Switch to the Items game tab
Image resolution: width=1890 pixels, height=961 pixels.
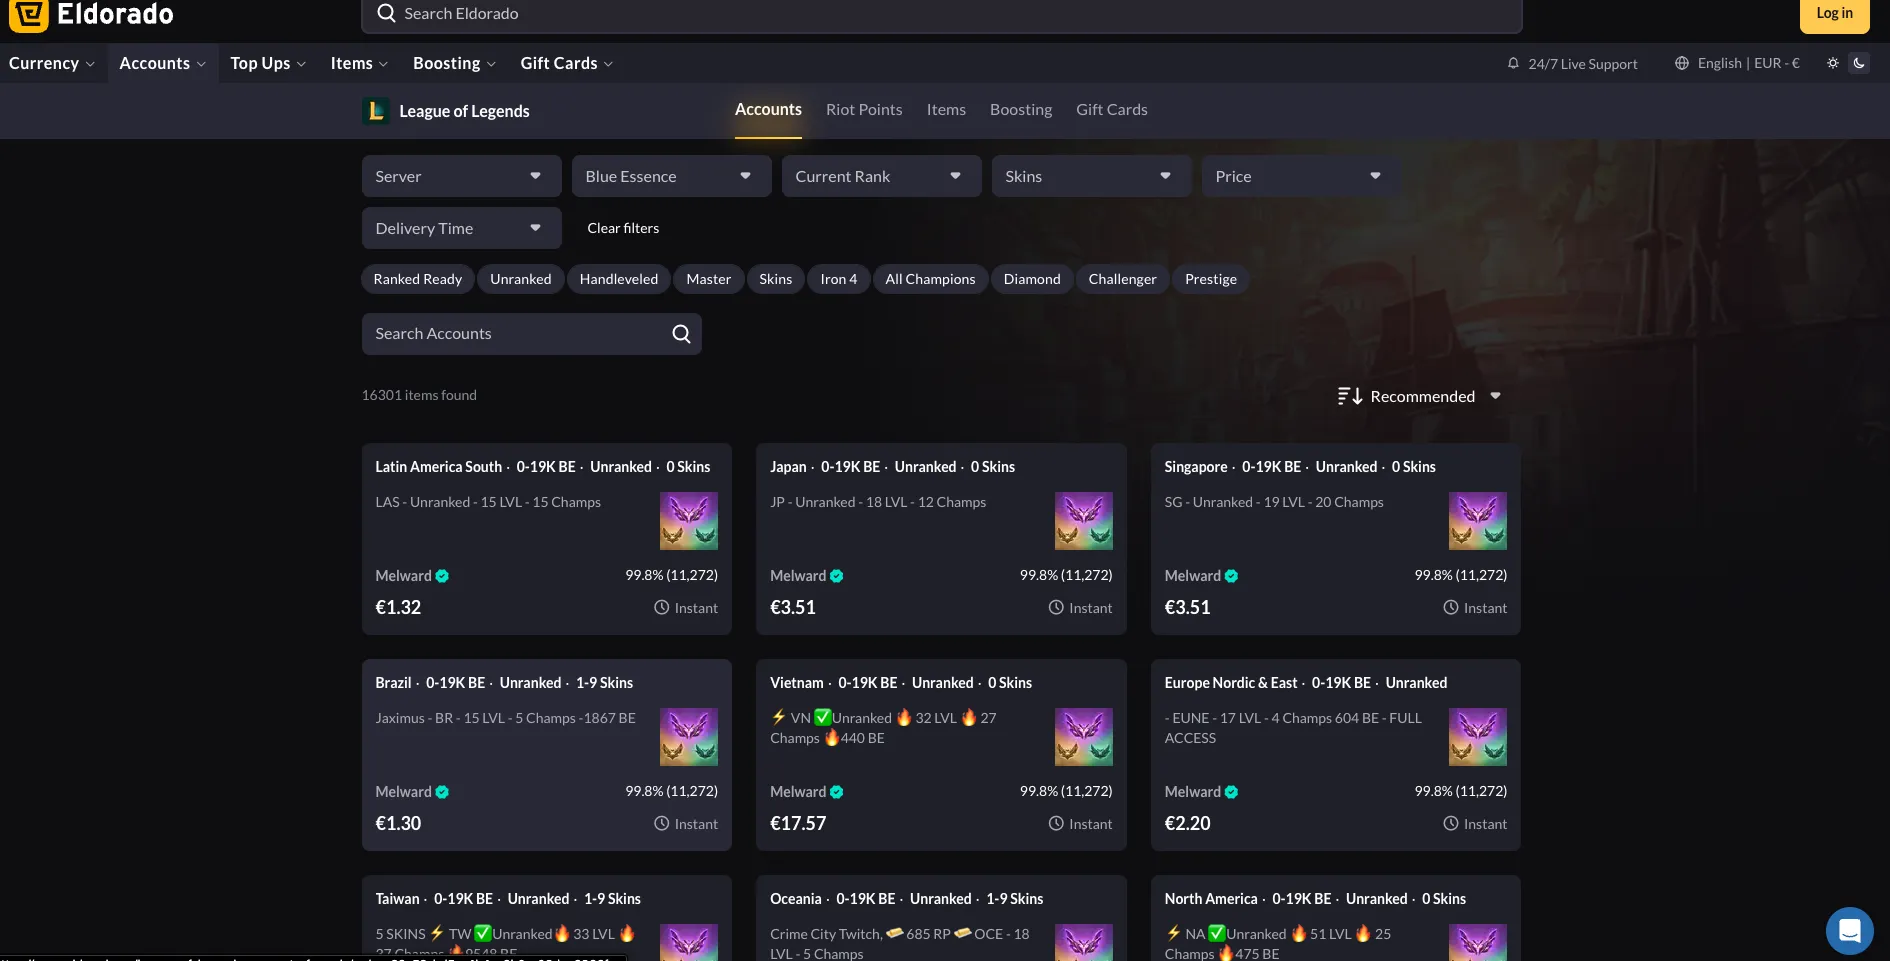pos(946,110)
